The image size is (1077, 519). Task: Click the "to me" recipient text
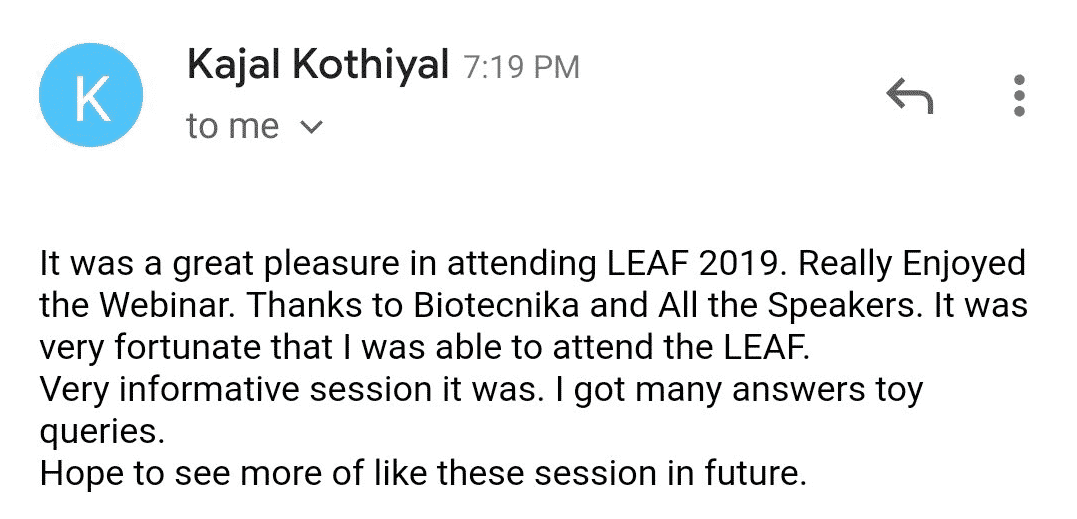[233, 126]
